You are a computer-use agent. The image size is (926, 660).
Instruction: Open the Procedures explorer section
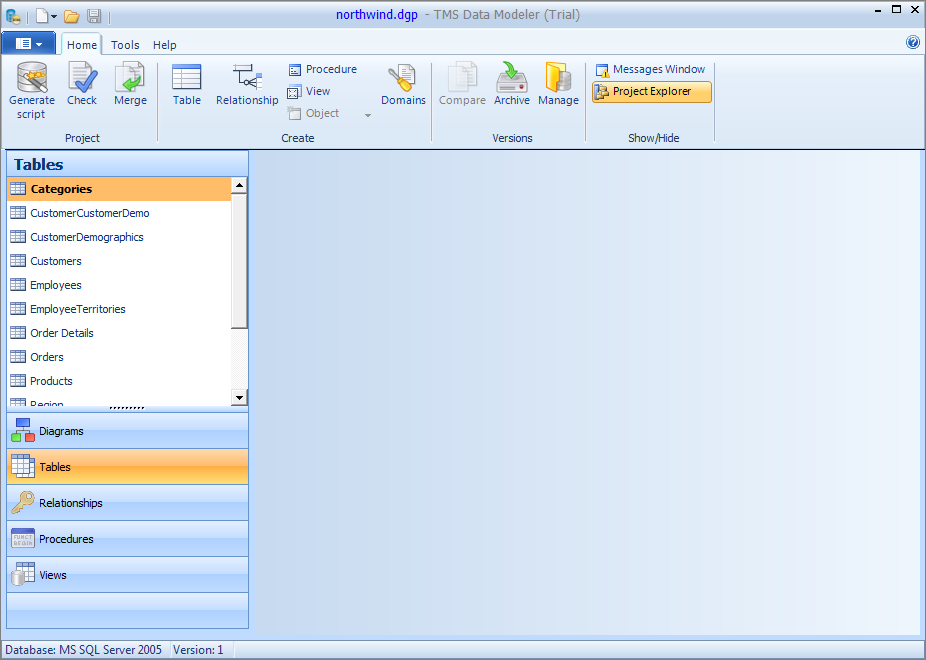click(128, 539)
